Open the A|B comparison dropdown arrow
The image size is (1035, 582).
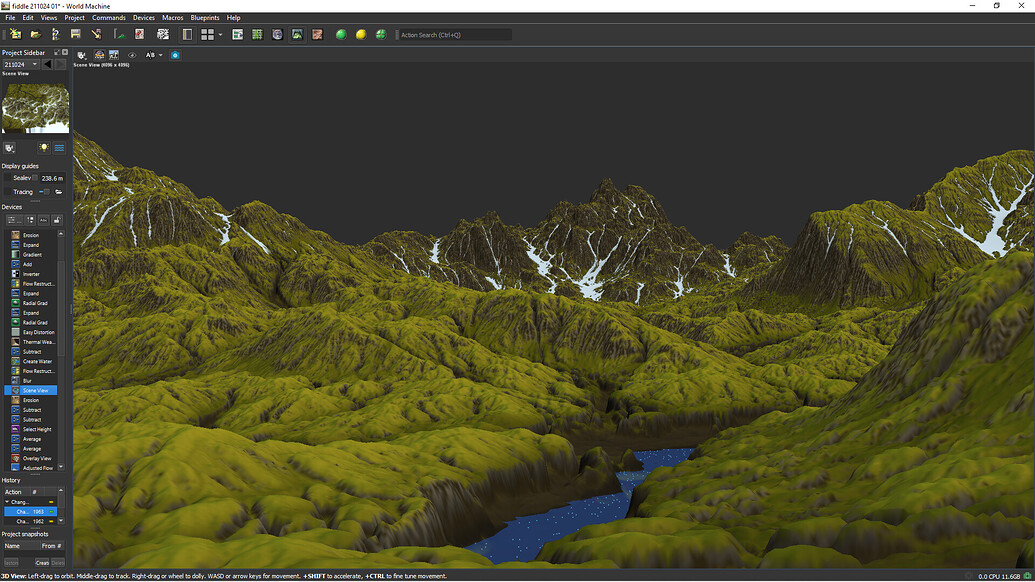160,55
